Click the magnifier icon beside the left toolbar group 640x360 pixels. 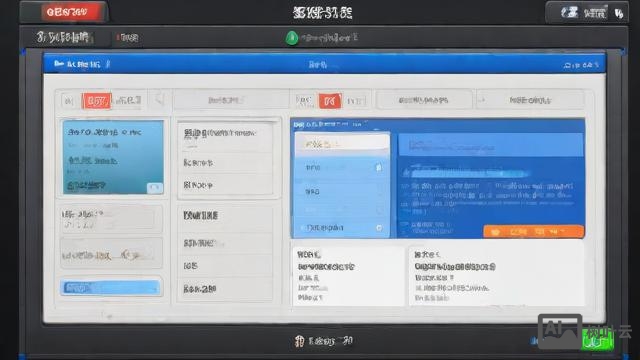pos(159,99)
